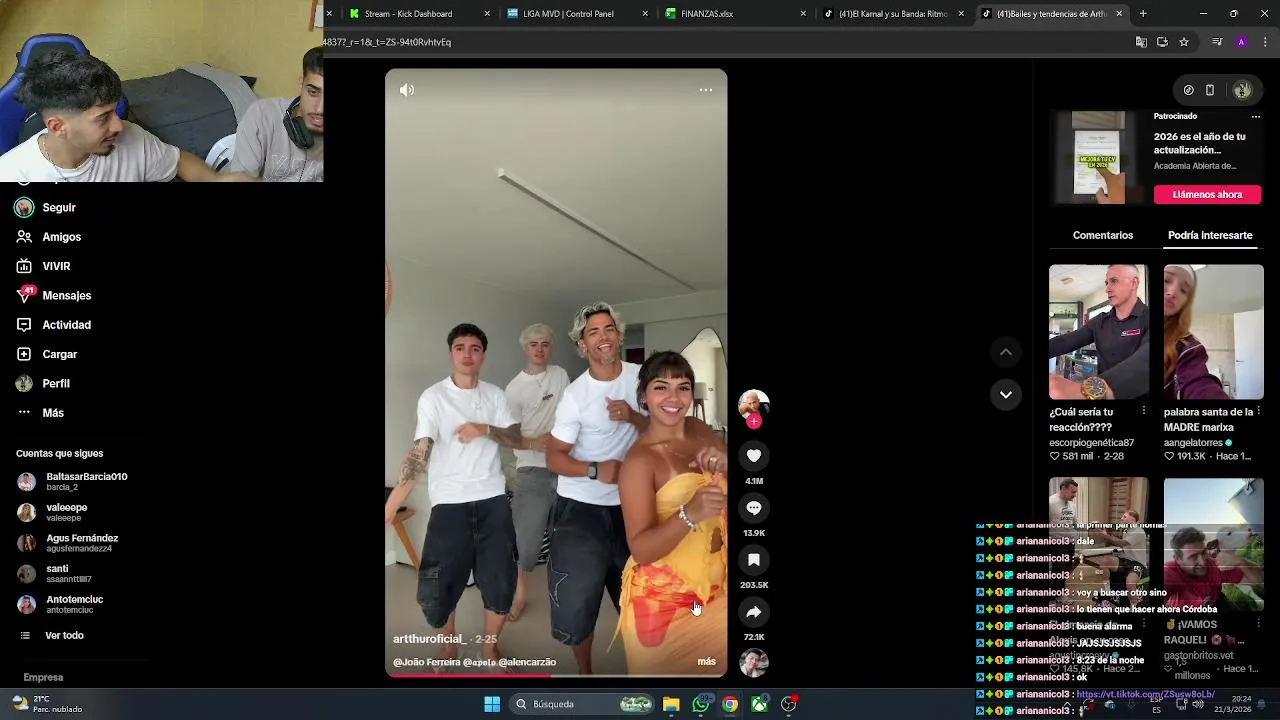Switch to the FINANZAS.xlsx tab
Screen dimensions: 1280x720
[736, 14]
